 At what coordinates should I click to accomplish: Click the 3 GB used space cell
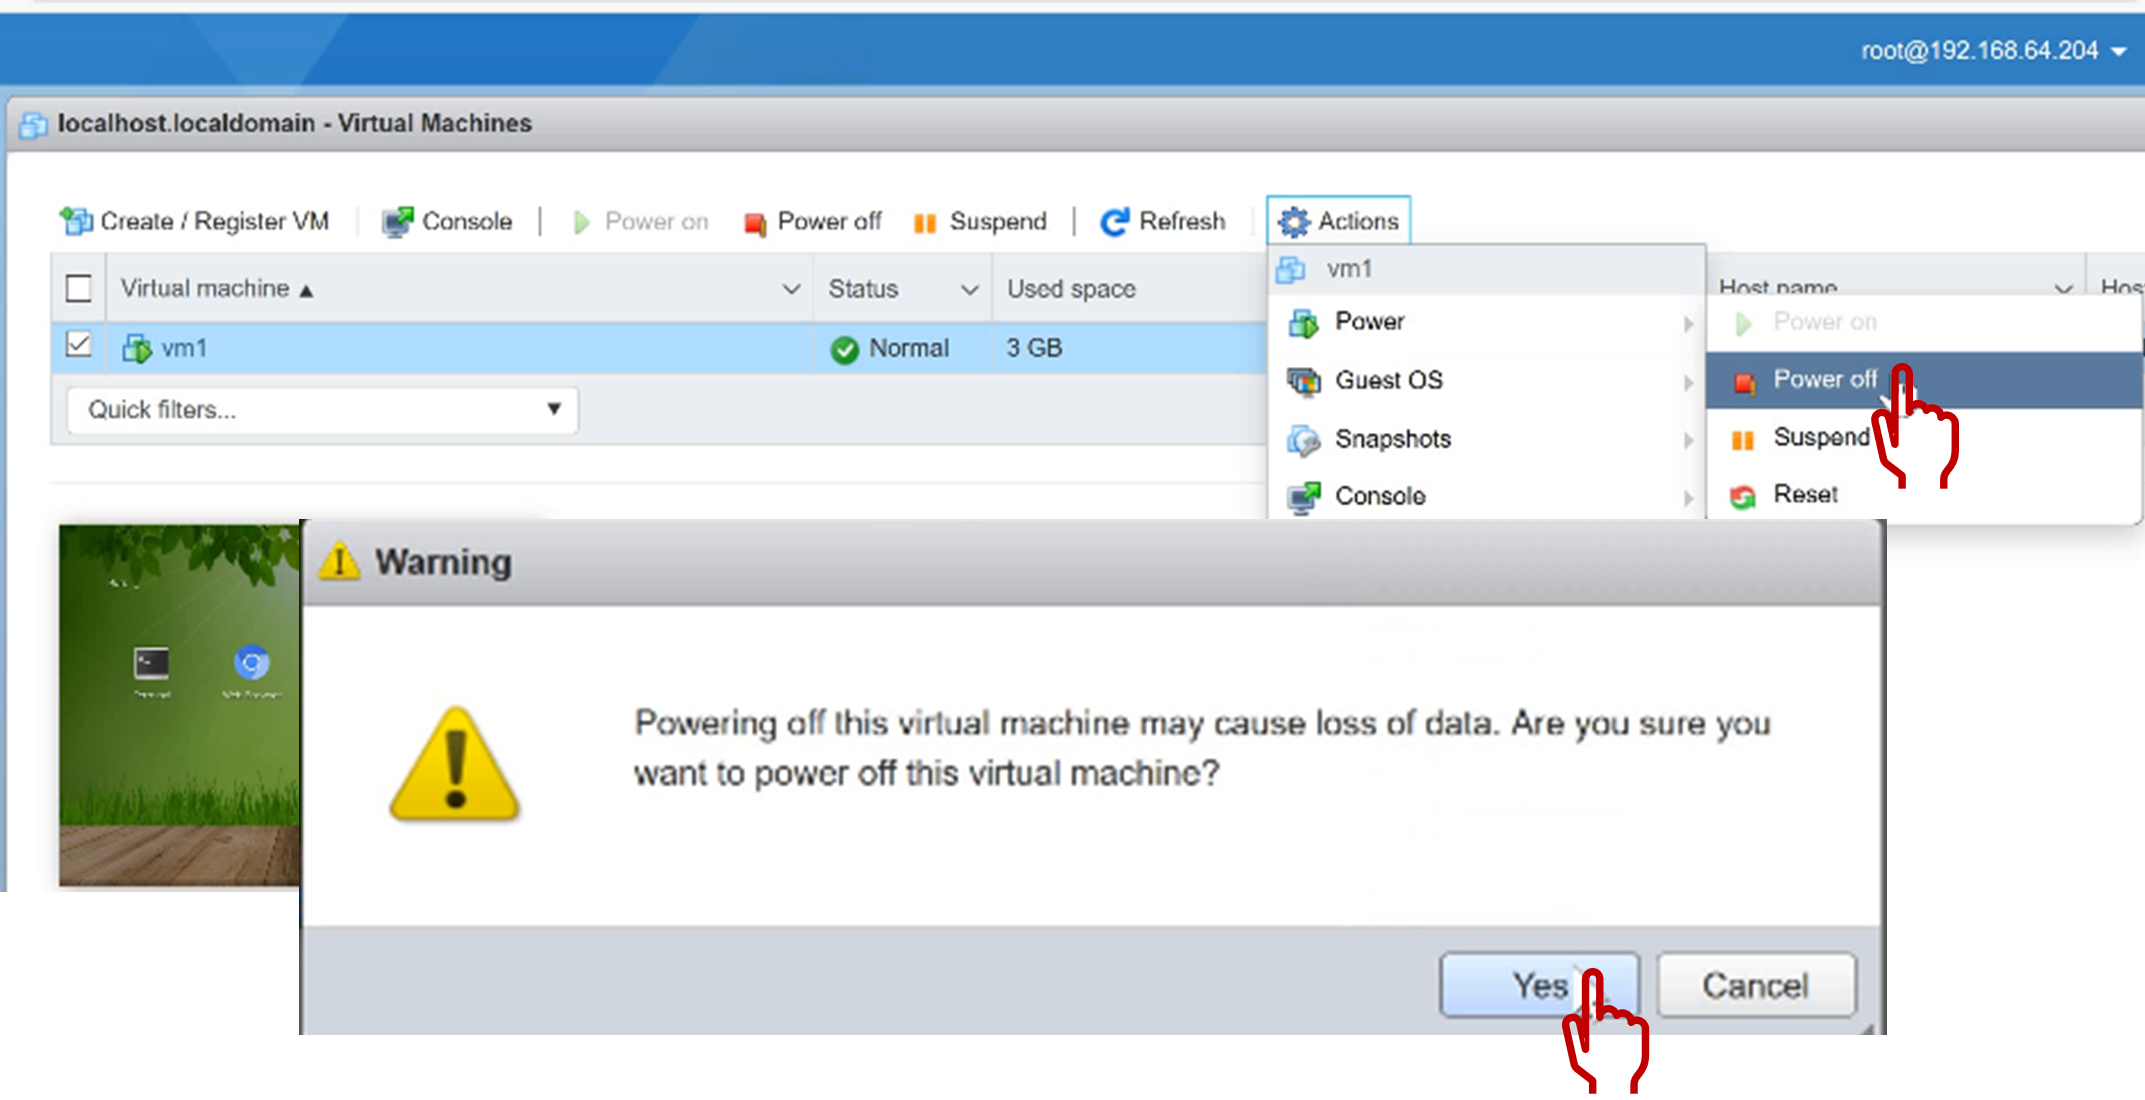(1034, 348)
